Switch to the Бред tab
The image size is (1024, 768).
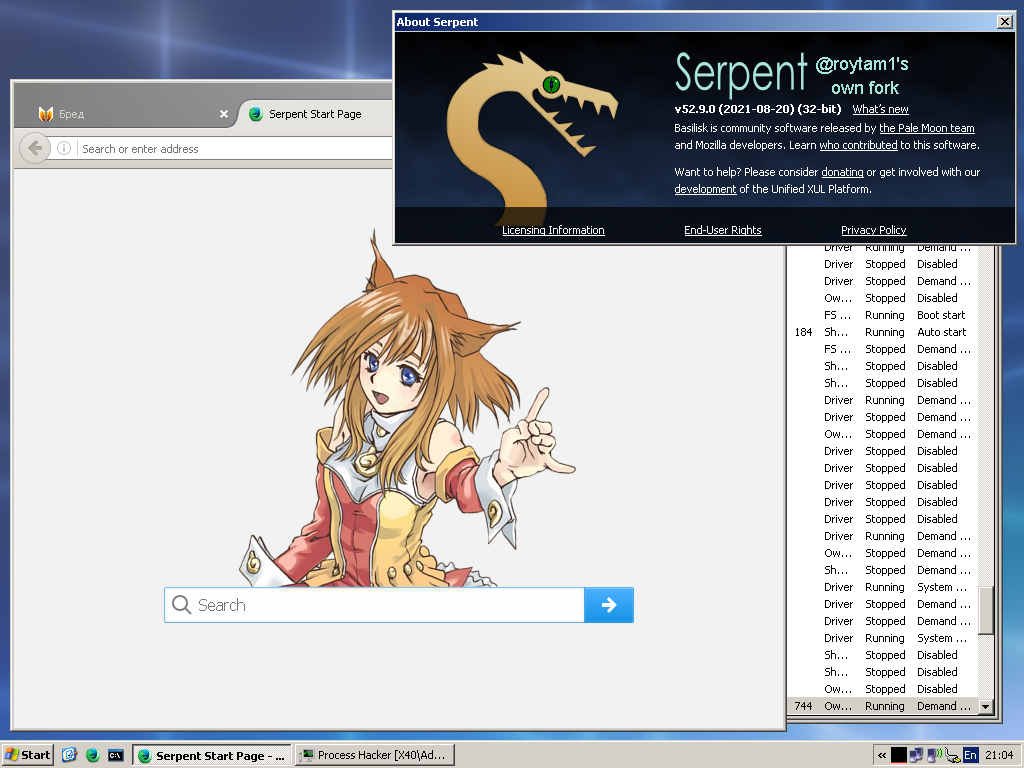[131, 114]
